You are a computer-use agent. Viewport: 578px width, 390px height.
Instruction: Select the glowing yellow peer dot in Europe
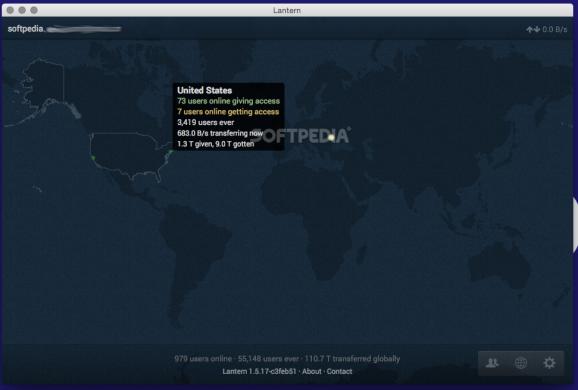tap(331, 137)
